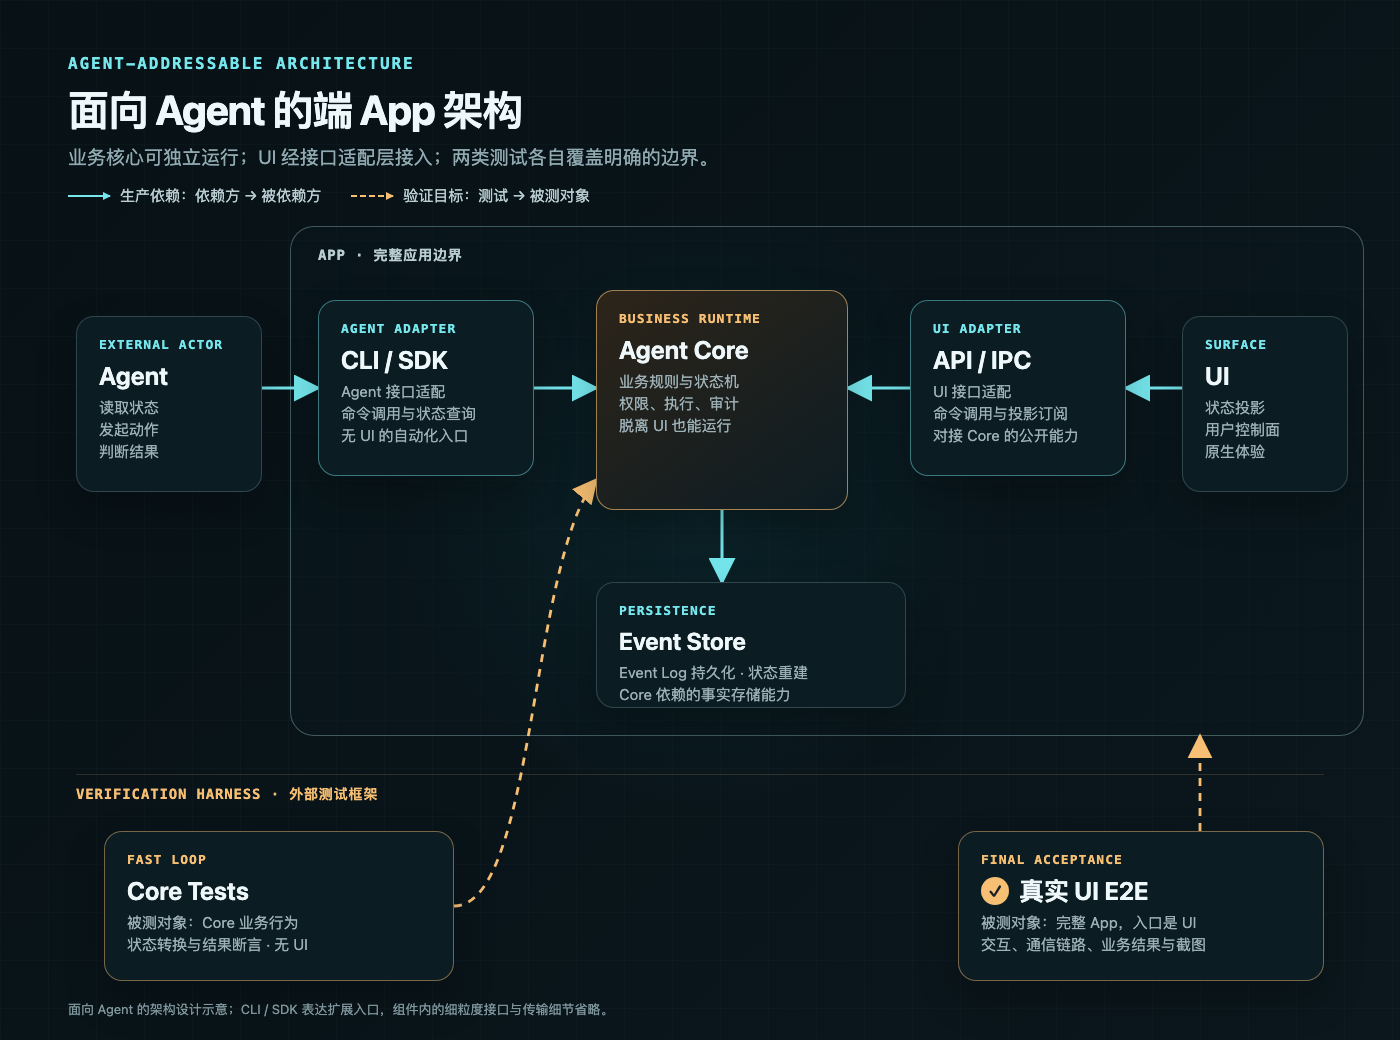Click the legend entry 生产依赖：依赖方 → 被依赖方

194,196
